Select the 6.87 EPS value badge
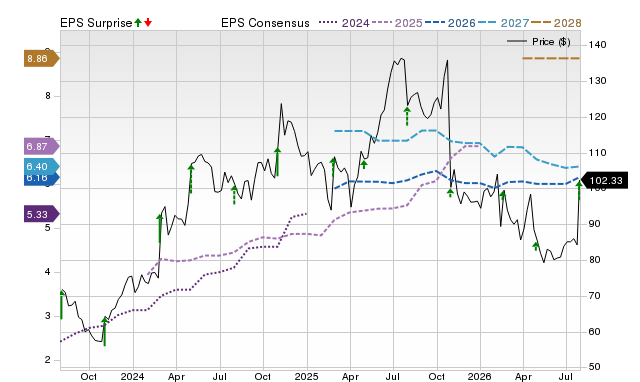640x382 pixels. [x=41, y=146]
